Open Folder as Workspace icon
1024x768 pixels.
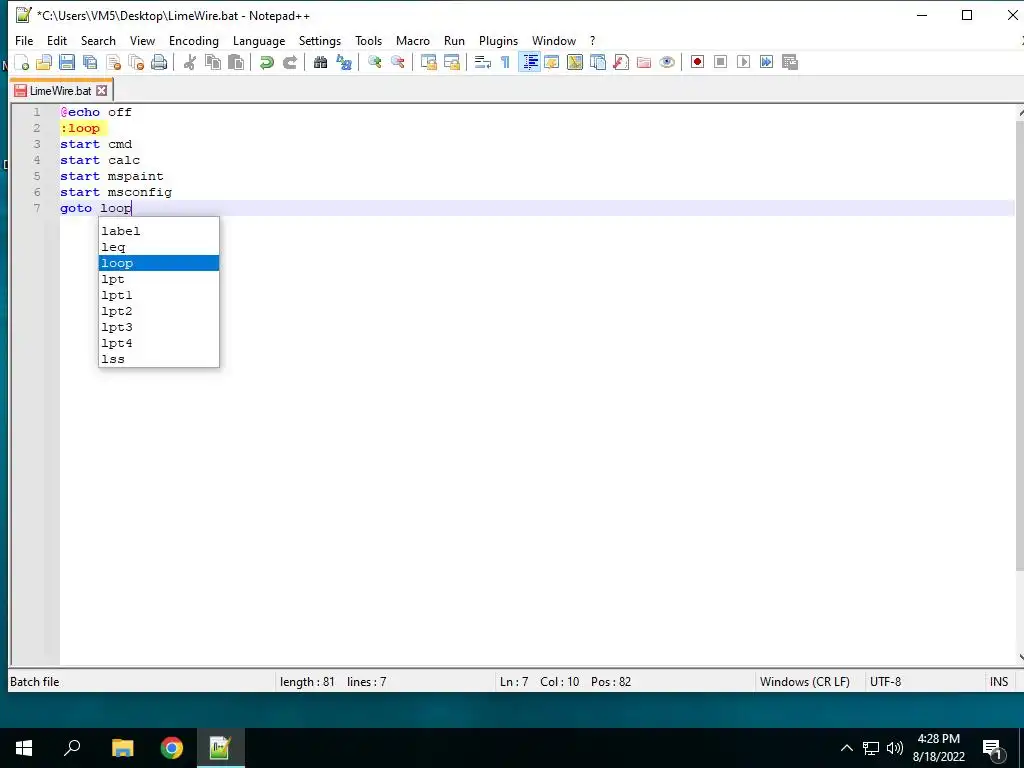644,63
